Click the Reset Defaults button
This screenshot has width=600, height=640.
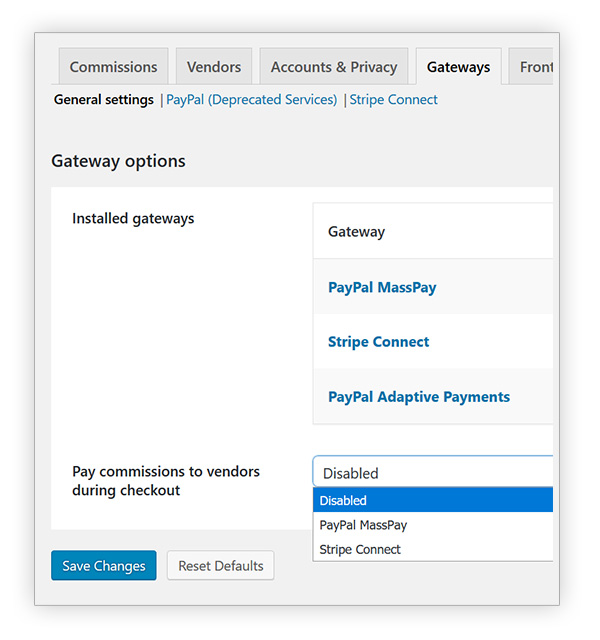(x=220, y=566)
